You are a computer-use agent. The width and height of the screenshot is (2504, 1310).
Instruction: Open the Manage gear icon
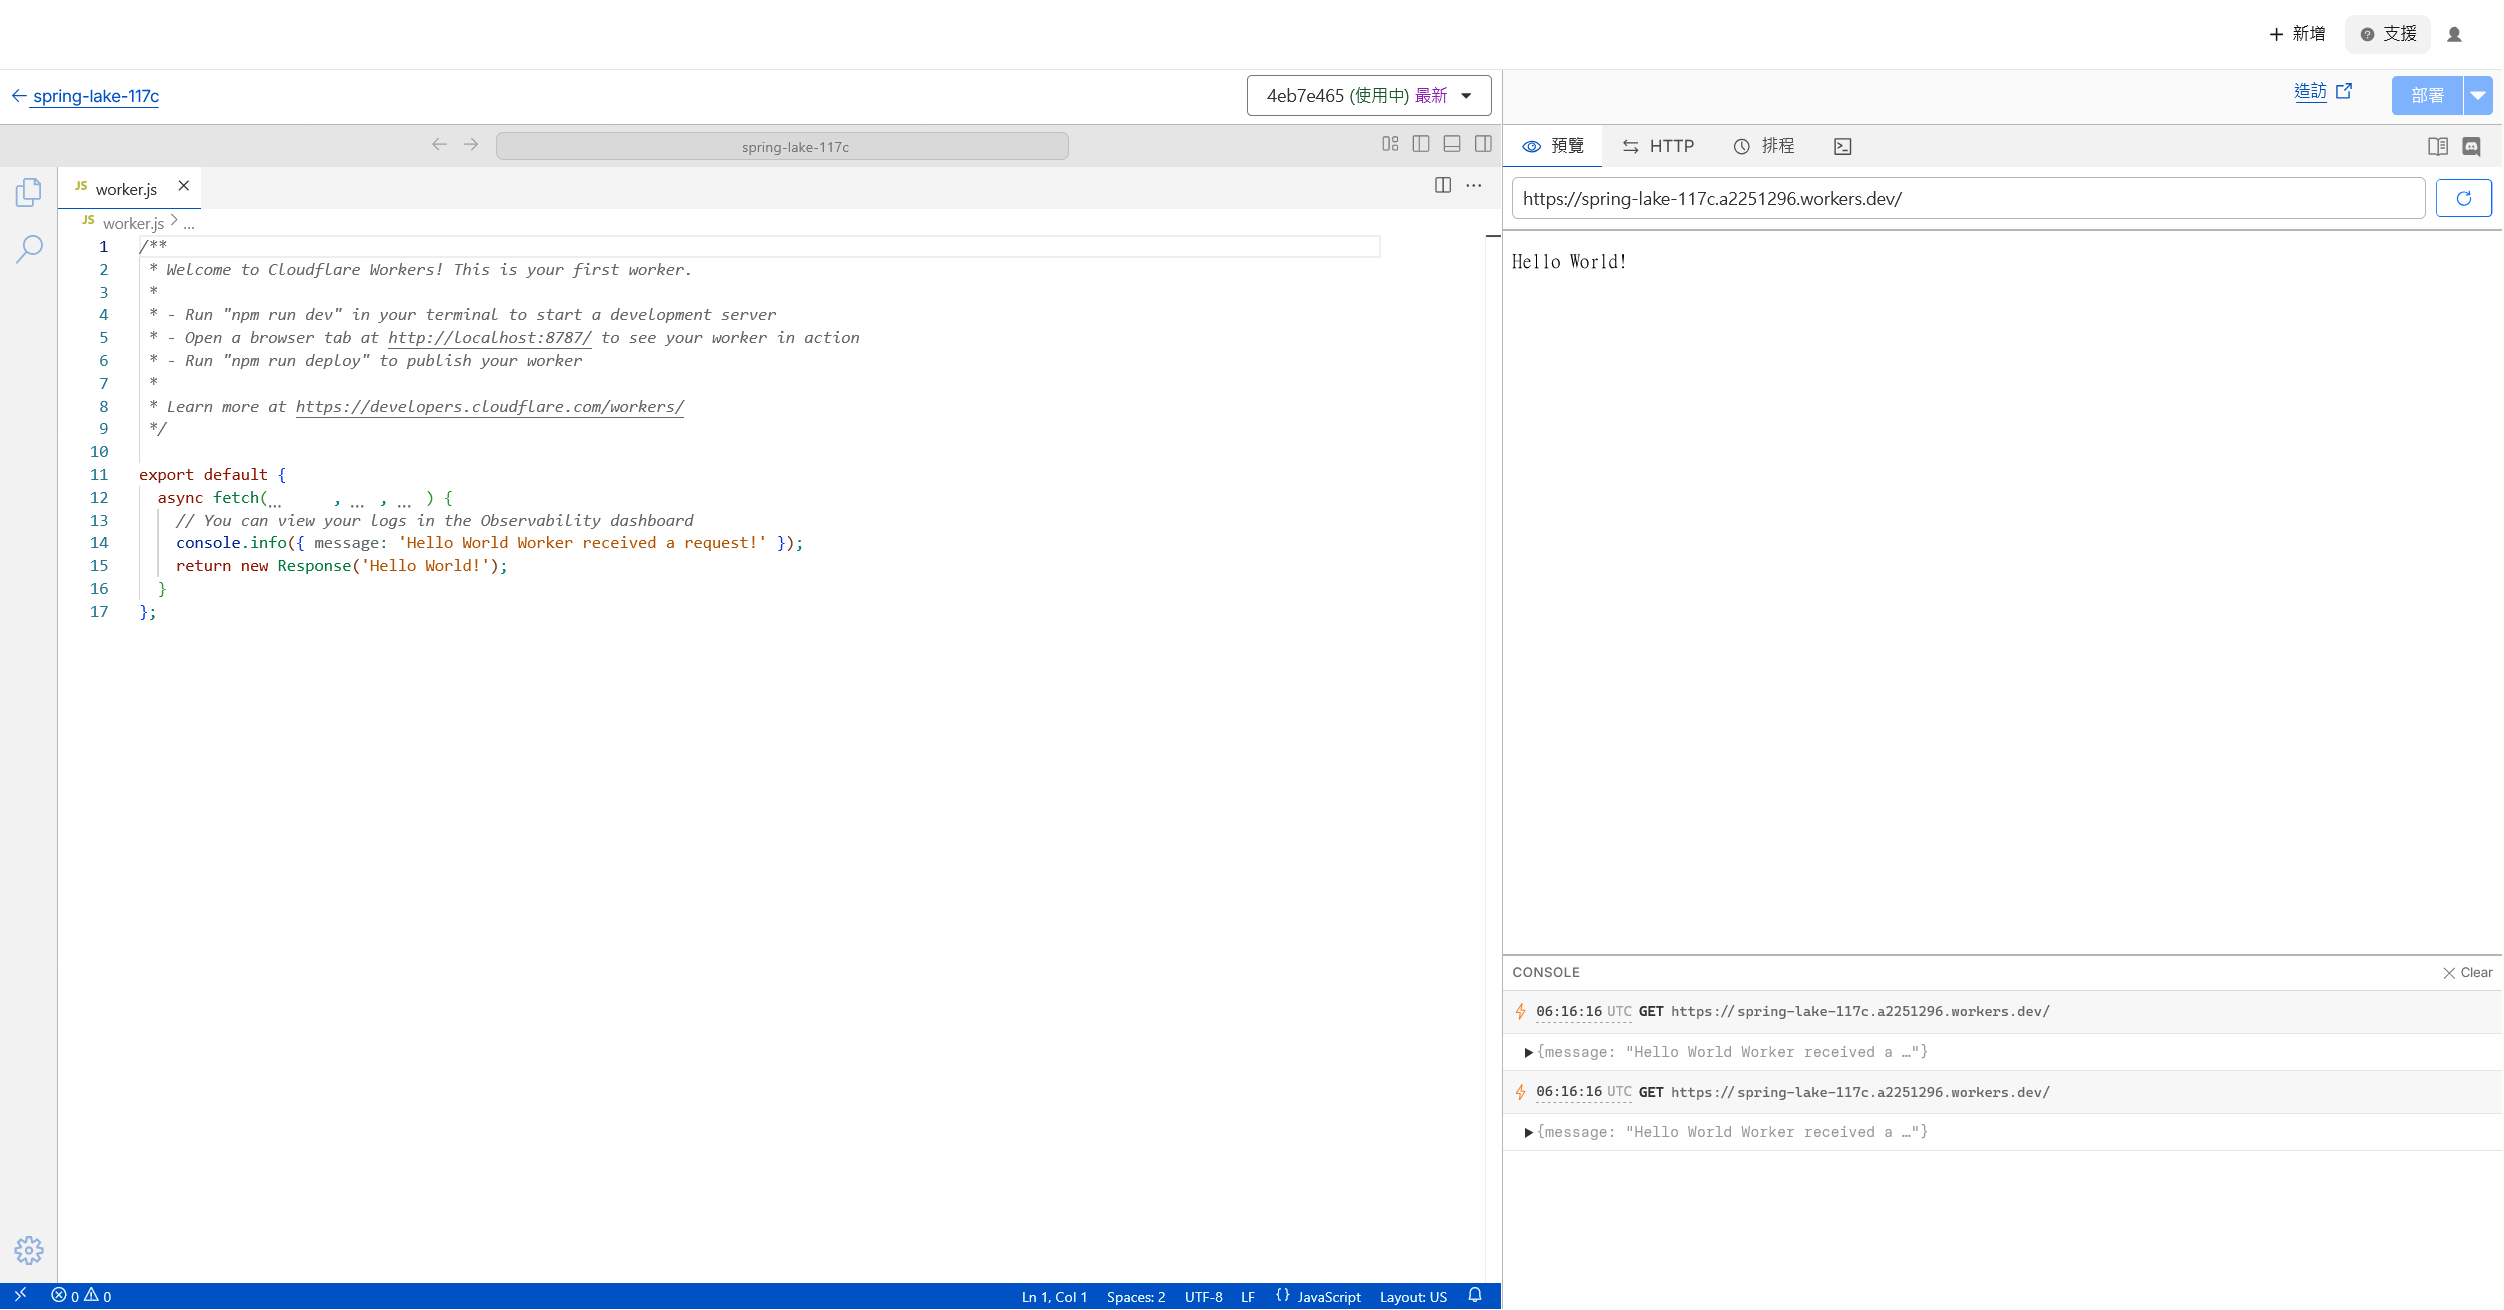[28, 1250]
